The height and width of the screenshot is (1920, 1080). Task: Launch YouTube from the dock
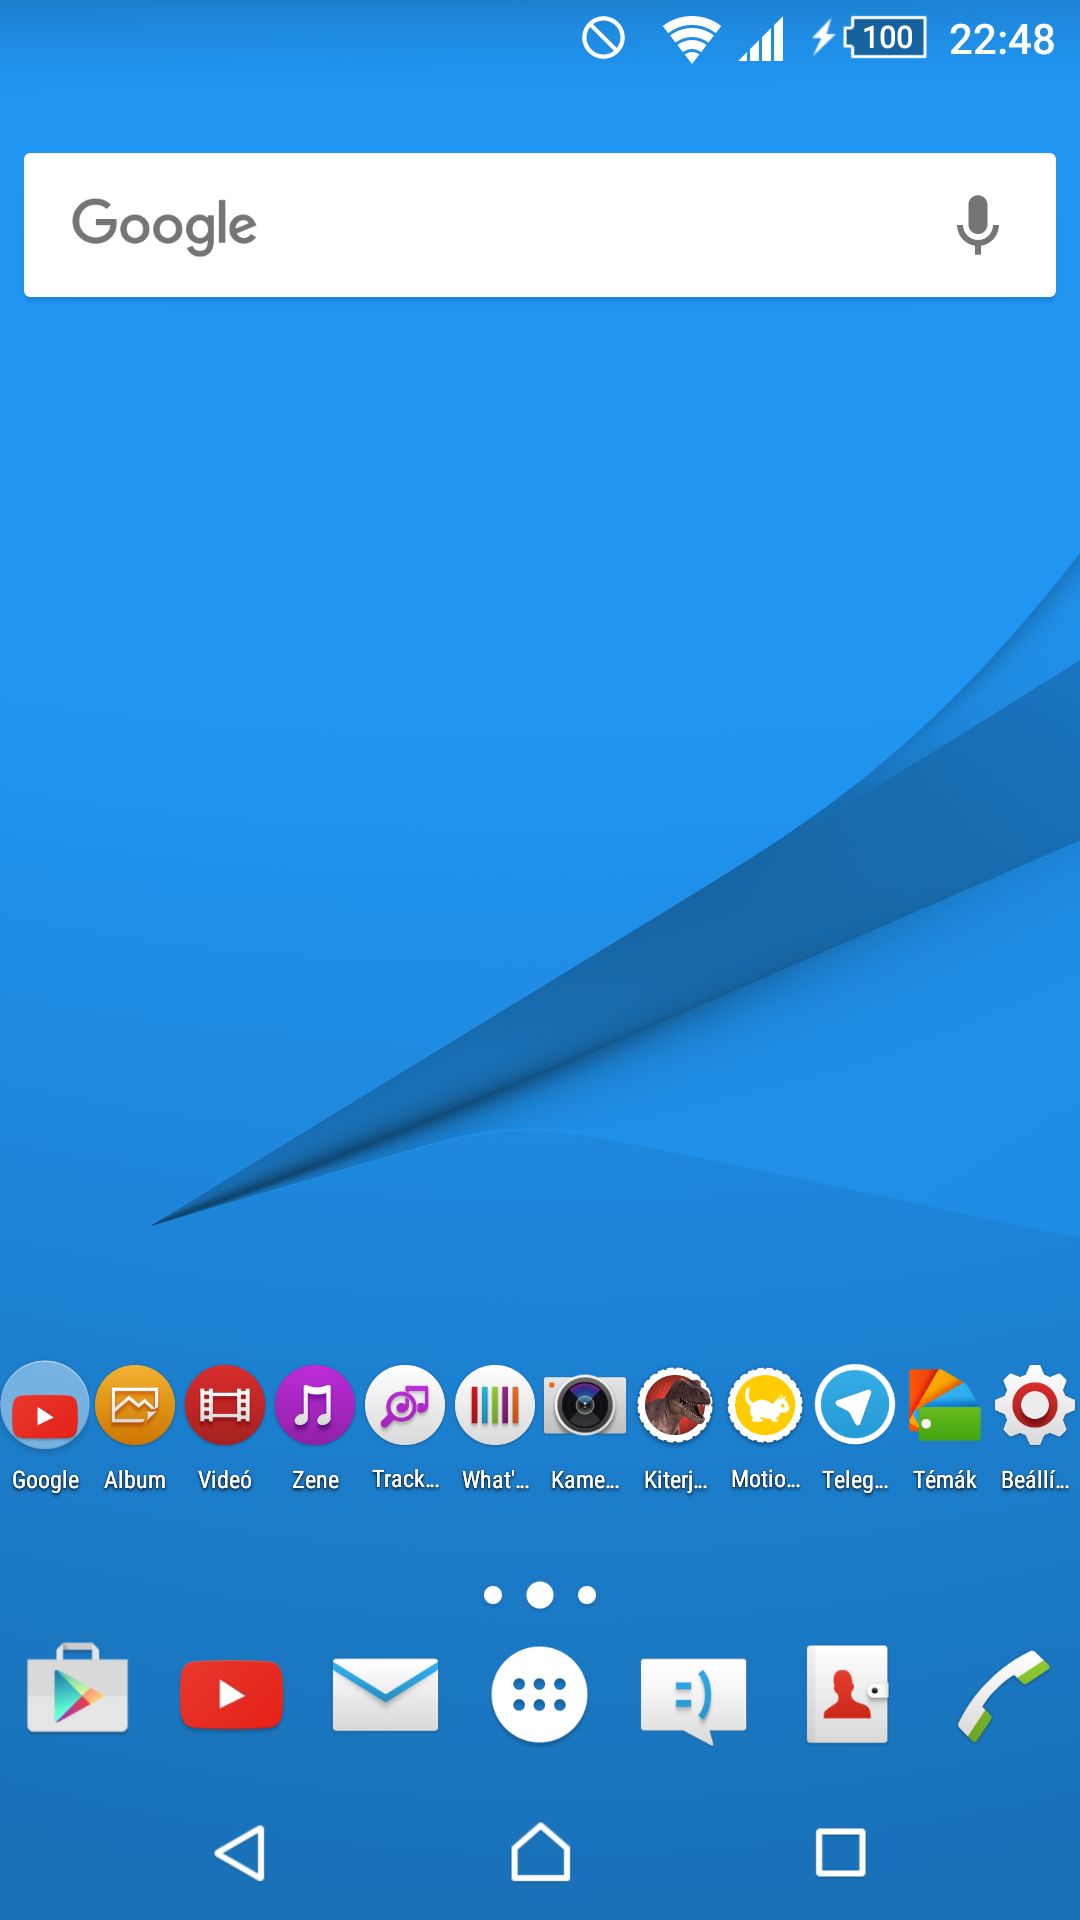tap(232, 1694)
